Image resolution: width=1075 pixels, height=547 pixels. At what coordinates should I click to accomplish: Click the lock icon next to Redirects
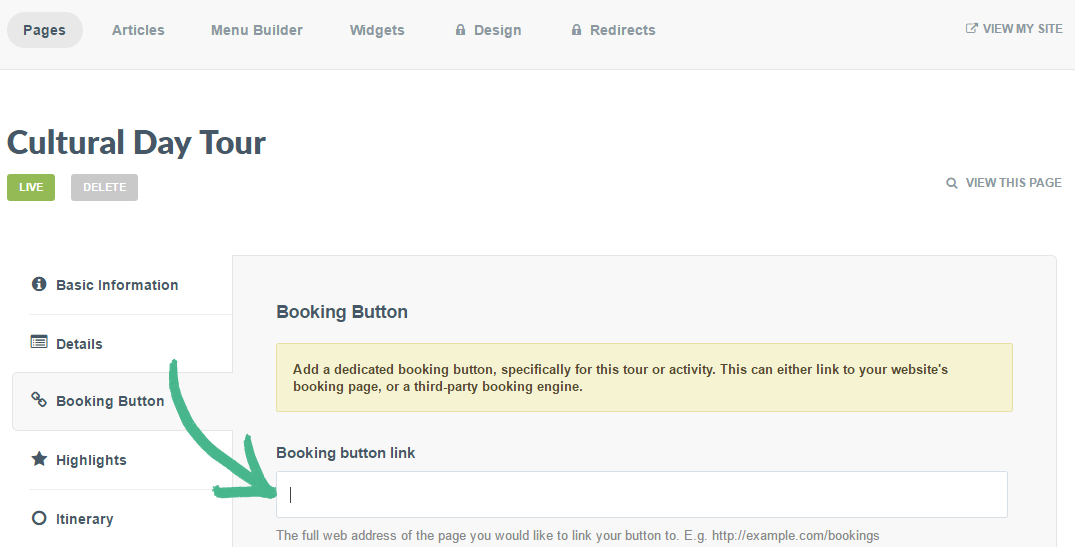click(x=576, y=30)
